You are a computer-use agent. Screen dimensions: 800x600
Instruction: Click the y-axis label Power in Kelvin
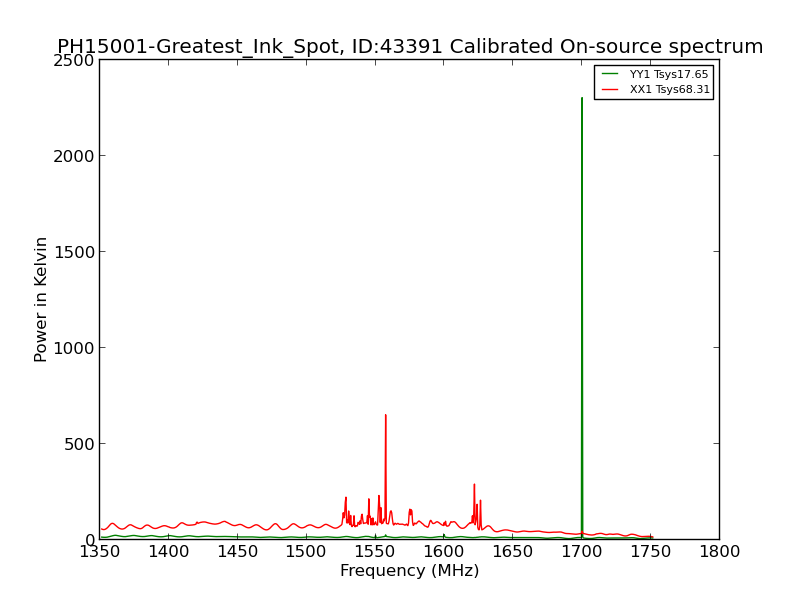[40, 299]
